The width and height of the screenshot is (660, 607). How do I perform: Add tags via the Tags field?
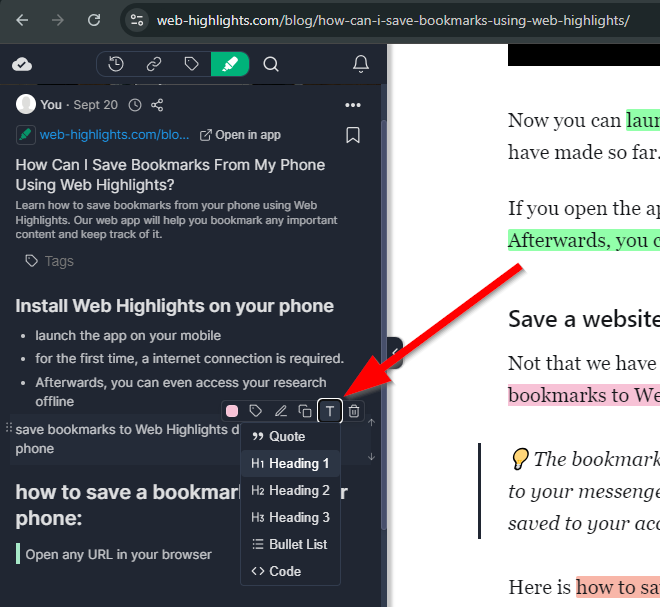(x=50, y=261)
